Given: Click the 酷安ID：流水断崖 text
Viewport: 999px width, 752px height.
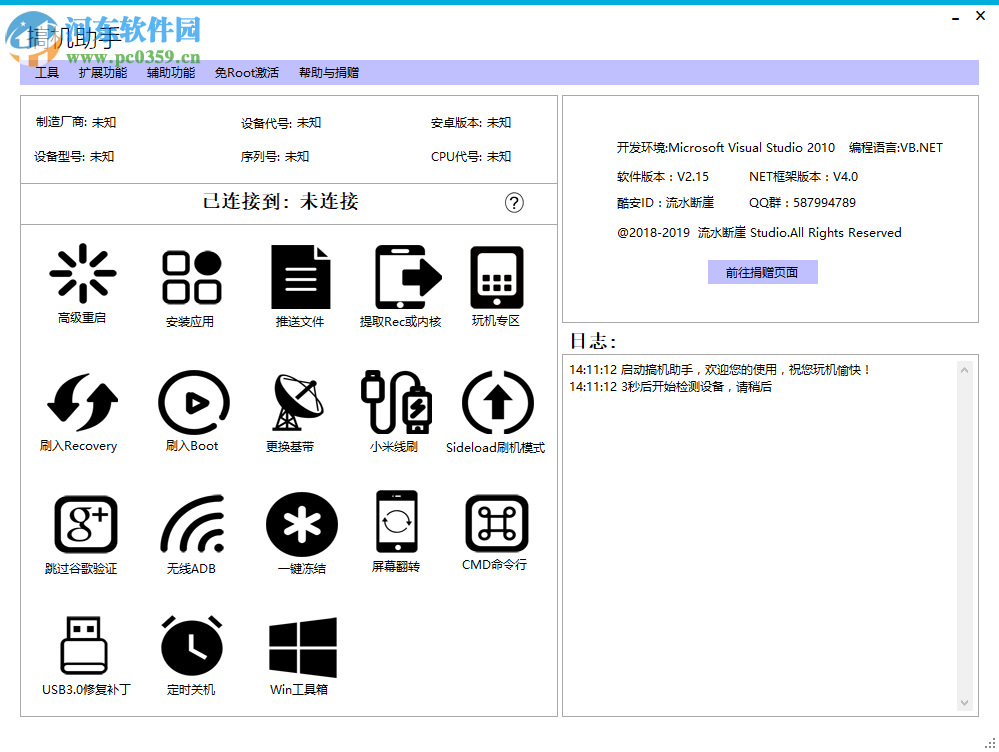Looking at the screenshot, I should pos(665,203).
